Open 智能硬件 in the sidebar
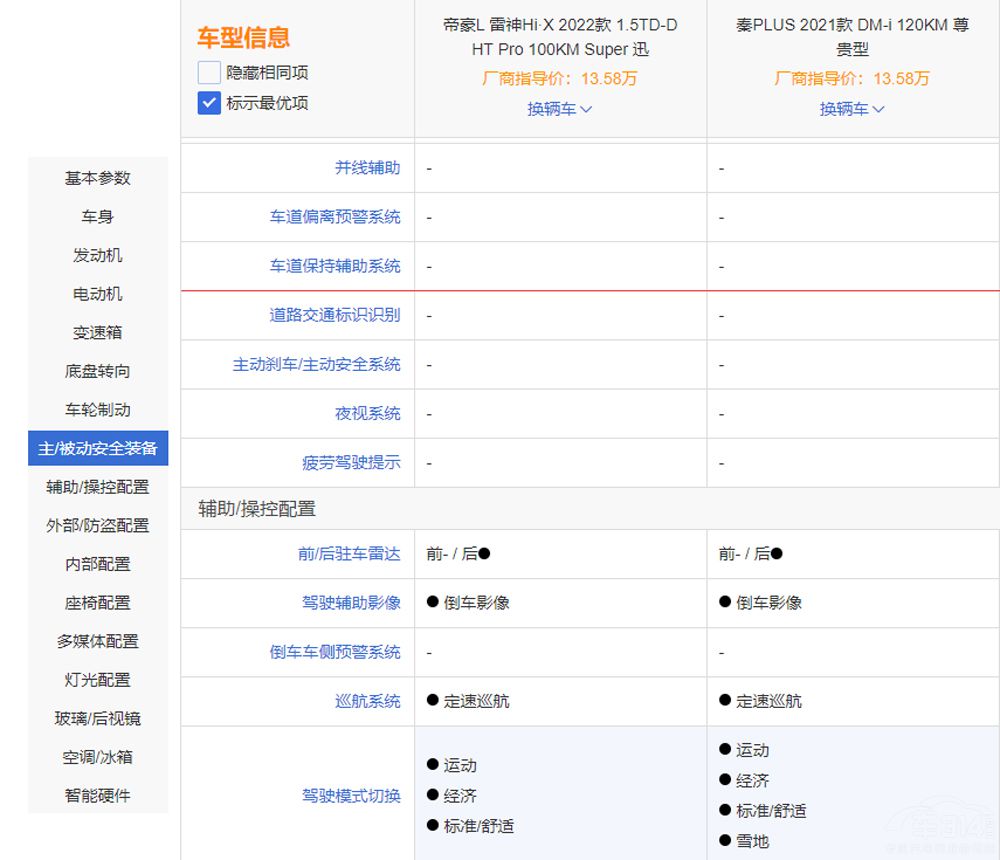This screenshot has height=860, width=1000. (98, 796)
